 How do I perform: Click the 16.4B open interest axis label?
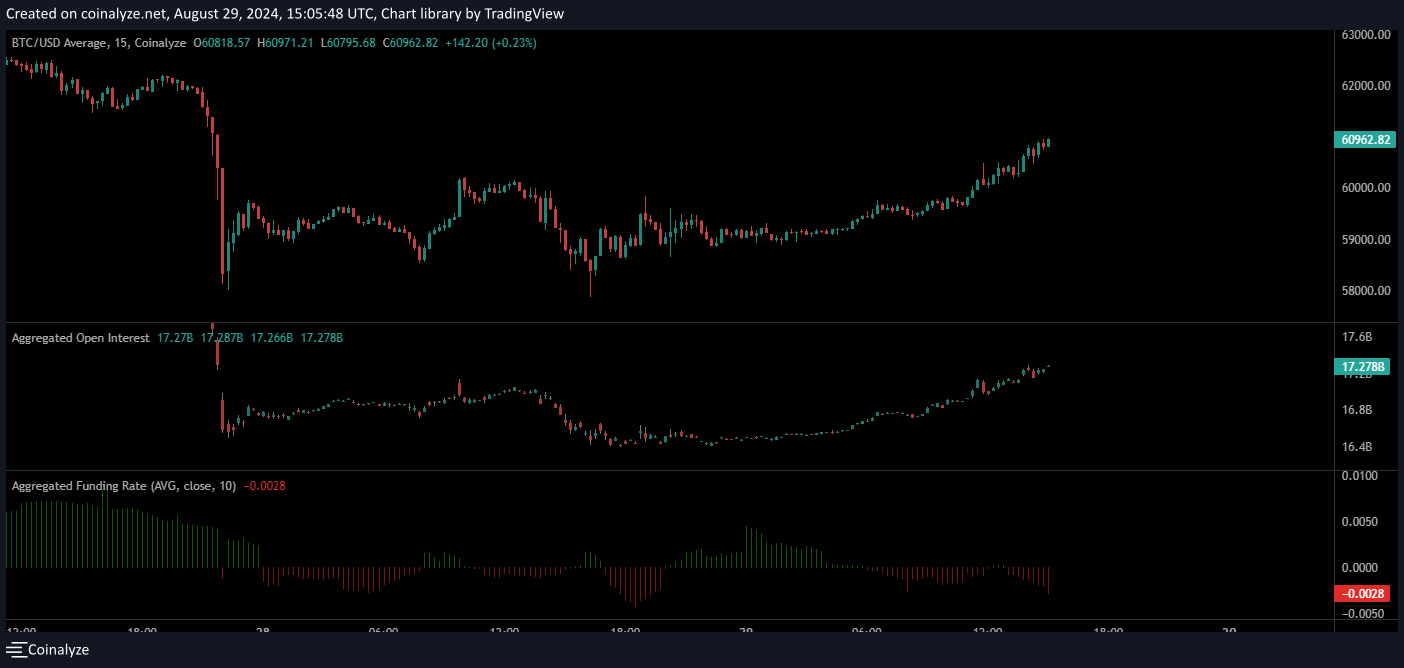coord(1356,447)
